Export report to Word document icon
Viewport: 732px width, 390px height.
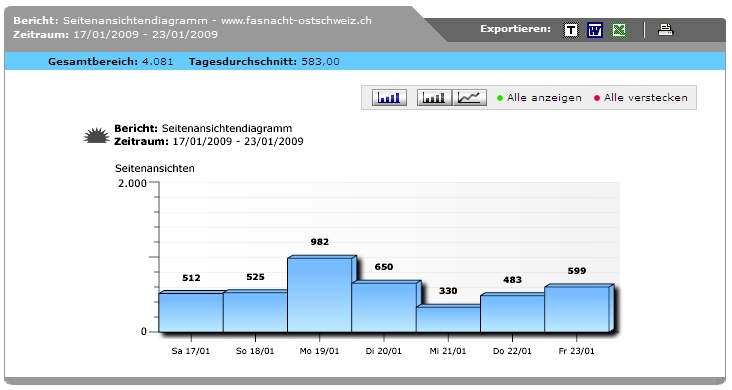tap(595, 30)
